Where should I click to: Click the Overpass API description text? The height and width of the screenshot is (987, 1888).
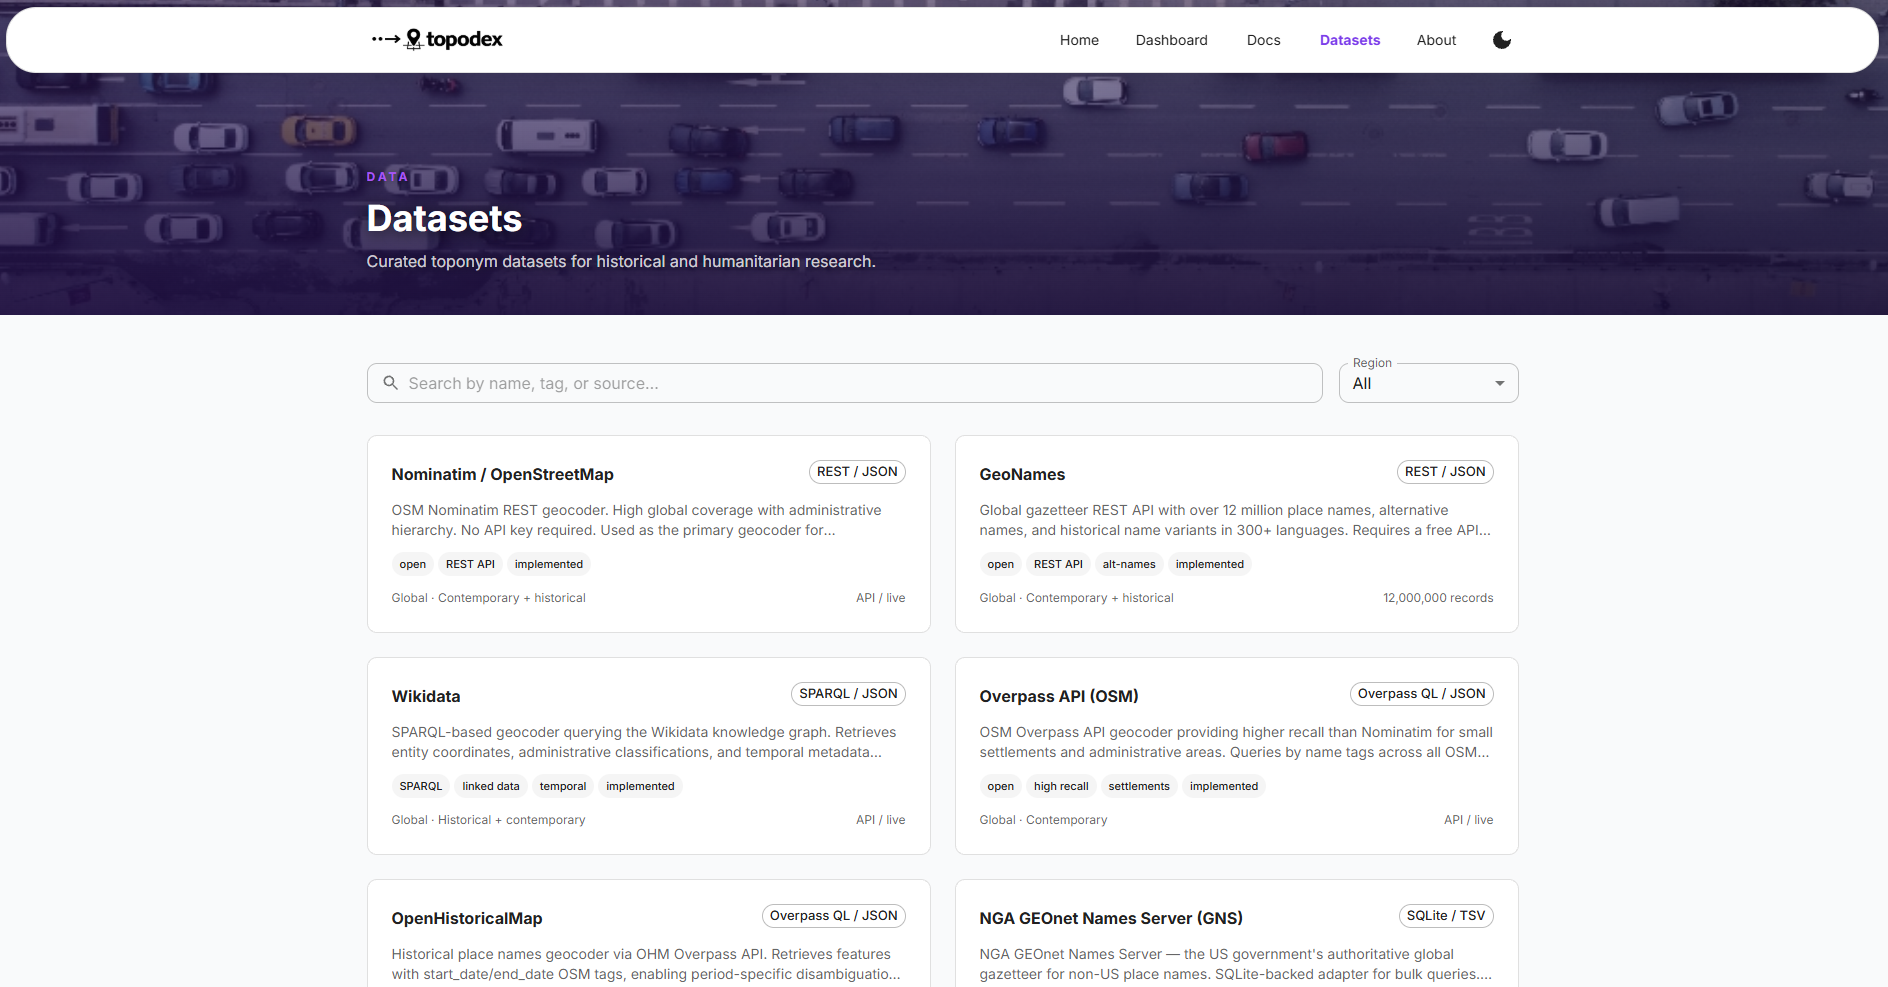(x=1236, y=742)
